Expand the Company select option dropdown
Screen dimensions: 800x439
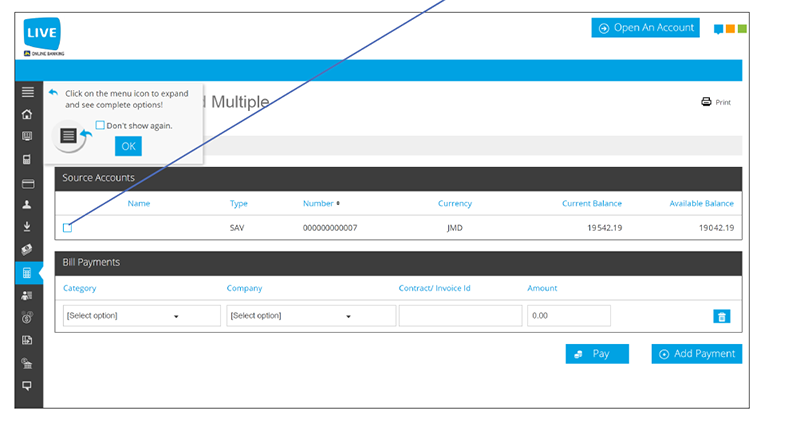click(x=311, y=316)
